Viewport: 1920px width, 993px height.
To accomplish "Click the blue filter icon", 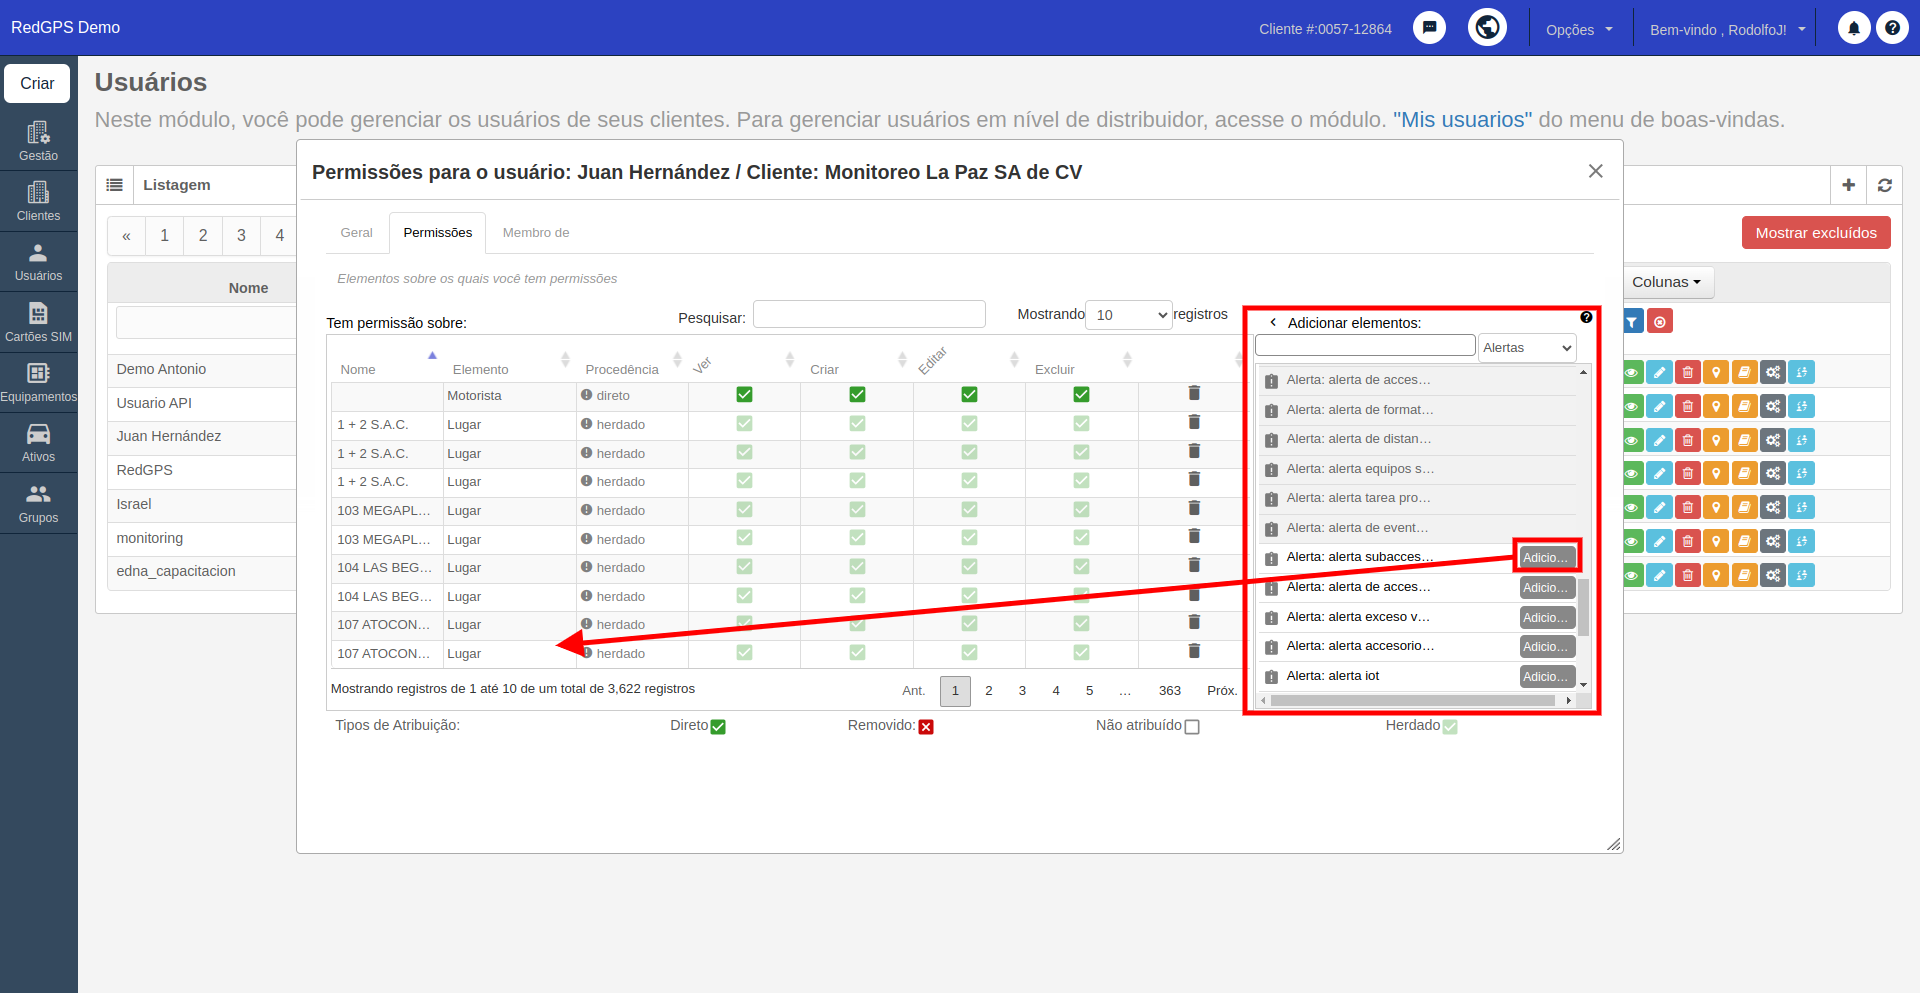I will tap(1632, 321).
